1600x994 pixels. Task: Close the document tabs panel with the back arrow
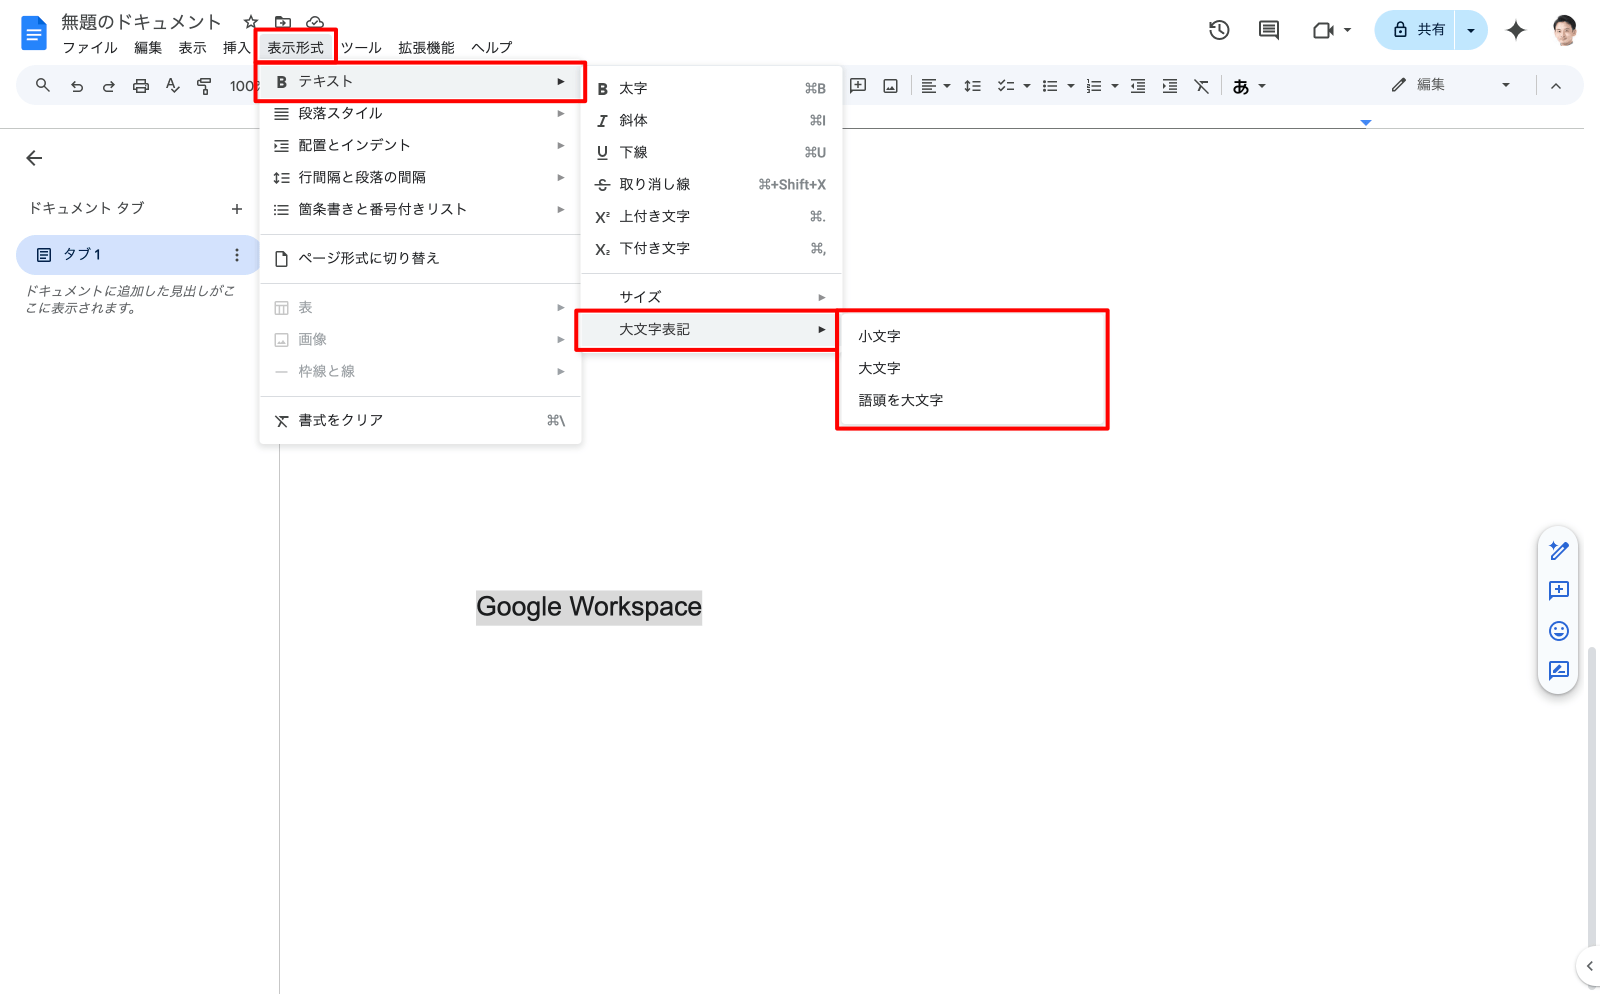click(x=34, y=158)
